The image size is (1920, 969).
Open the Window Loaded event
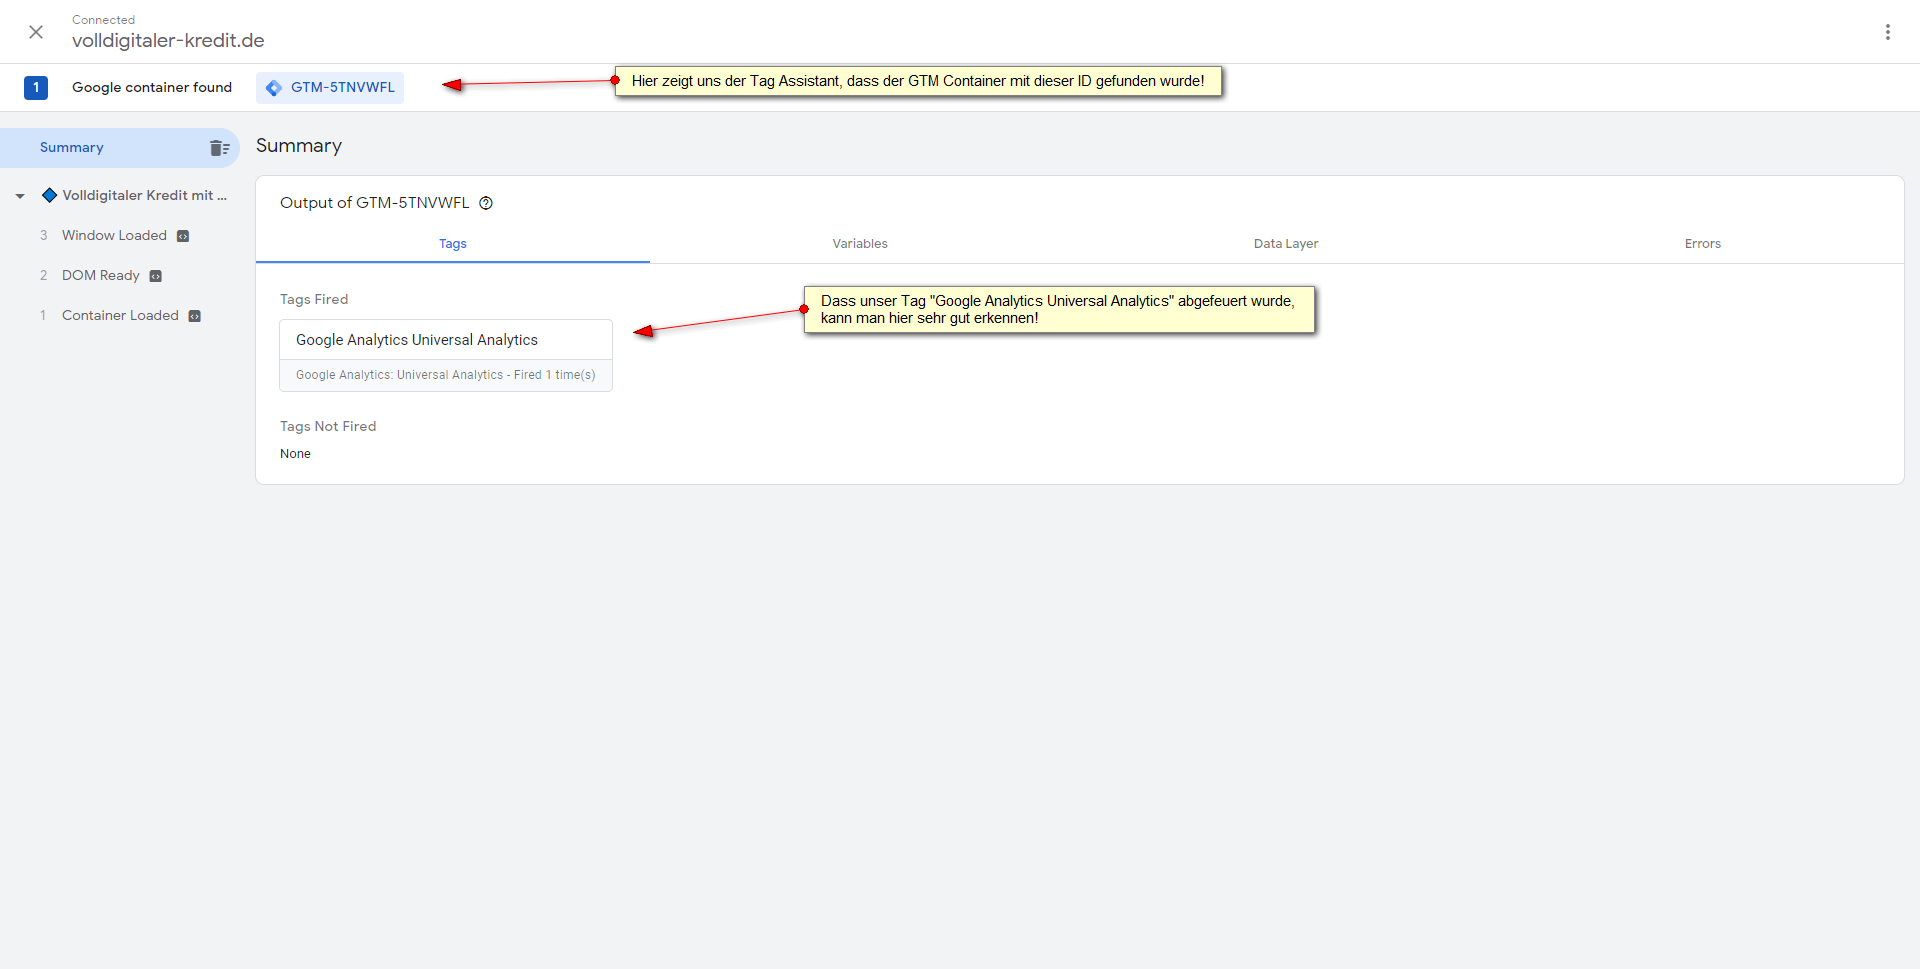coord(114,235)
